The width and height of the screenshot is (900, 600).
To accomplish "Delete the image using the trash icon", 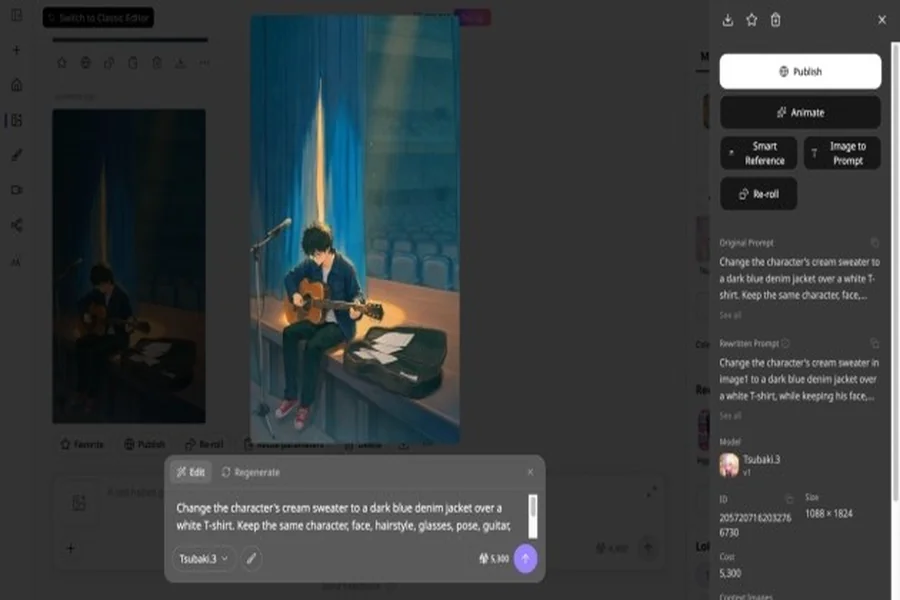I will (x=775, y=20).
